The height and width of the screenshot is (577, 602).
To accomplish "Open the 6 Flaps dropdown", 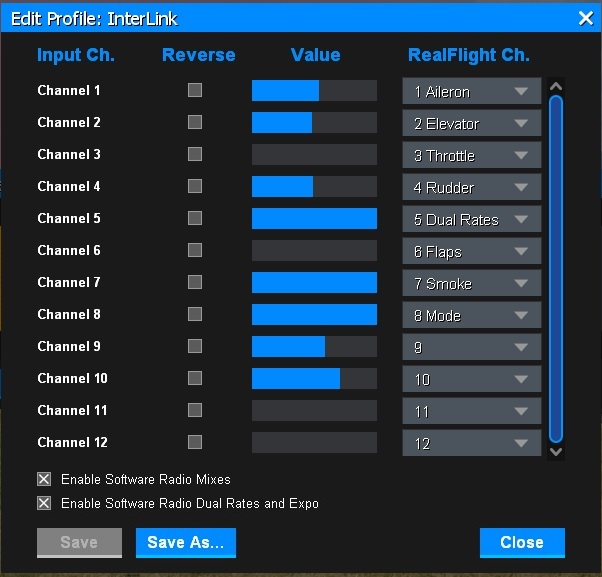I will (471, 252).
